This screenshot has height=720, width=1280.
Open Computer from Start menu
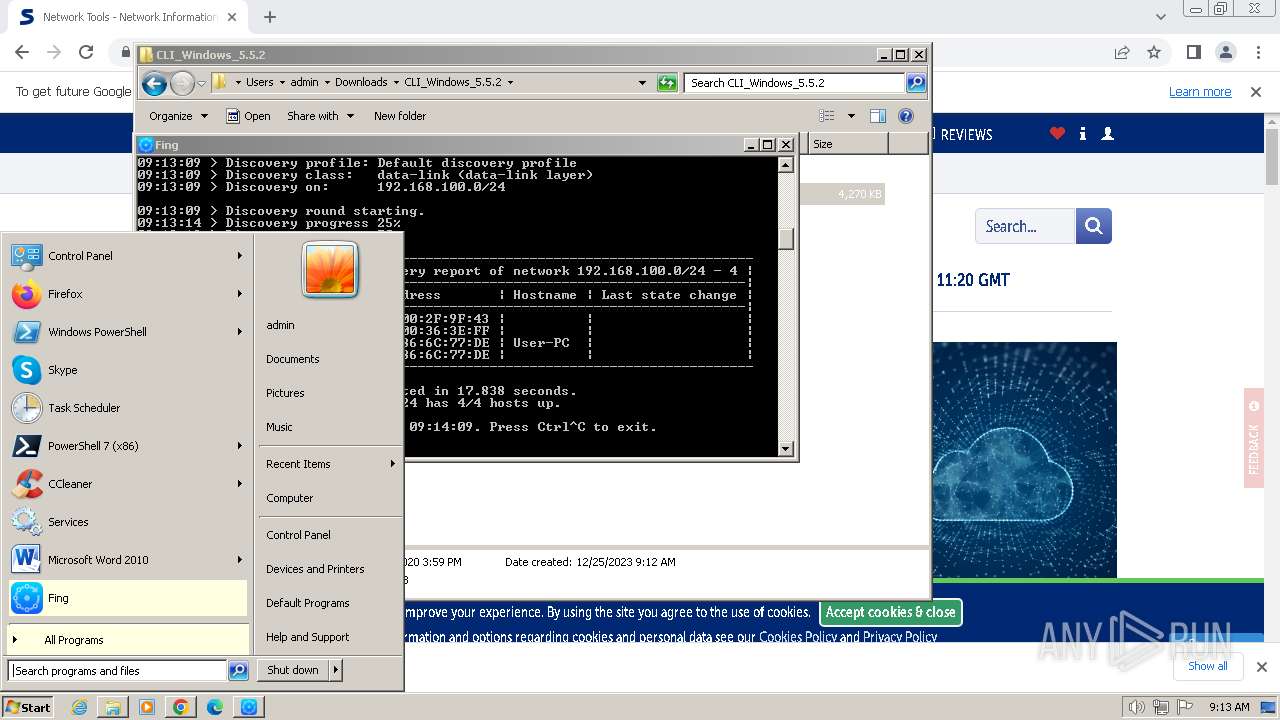290,498
